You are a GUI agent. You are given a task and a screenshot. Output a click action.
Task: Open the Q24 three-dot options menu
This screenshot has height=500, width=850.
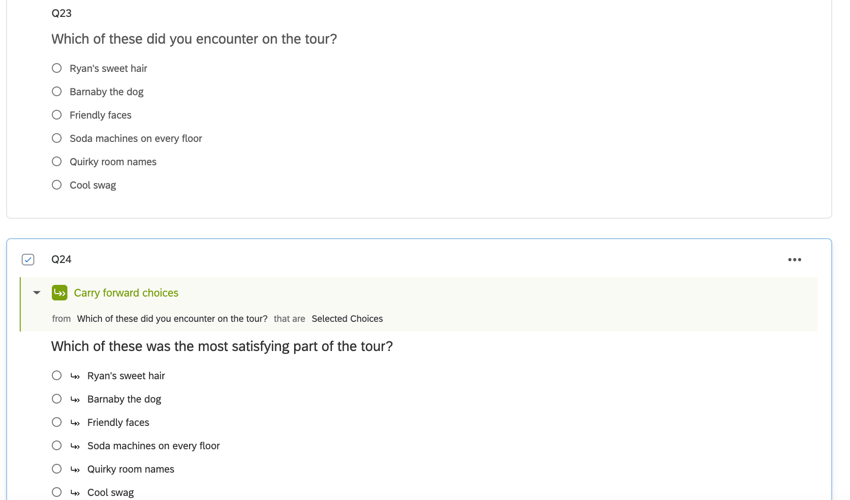pyautogui.click(x=794, y=260)
